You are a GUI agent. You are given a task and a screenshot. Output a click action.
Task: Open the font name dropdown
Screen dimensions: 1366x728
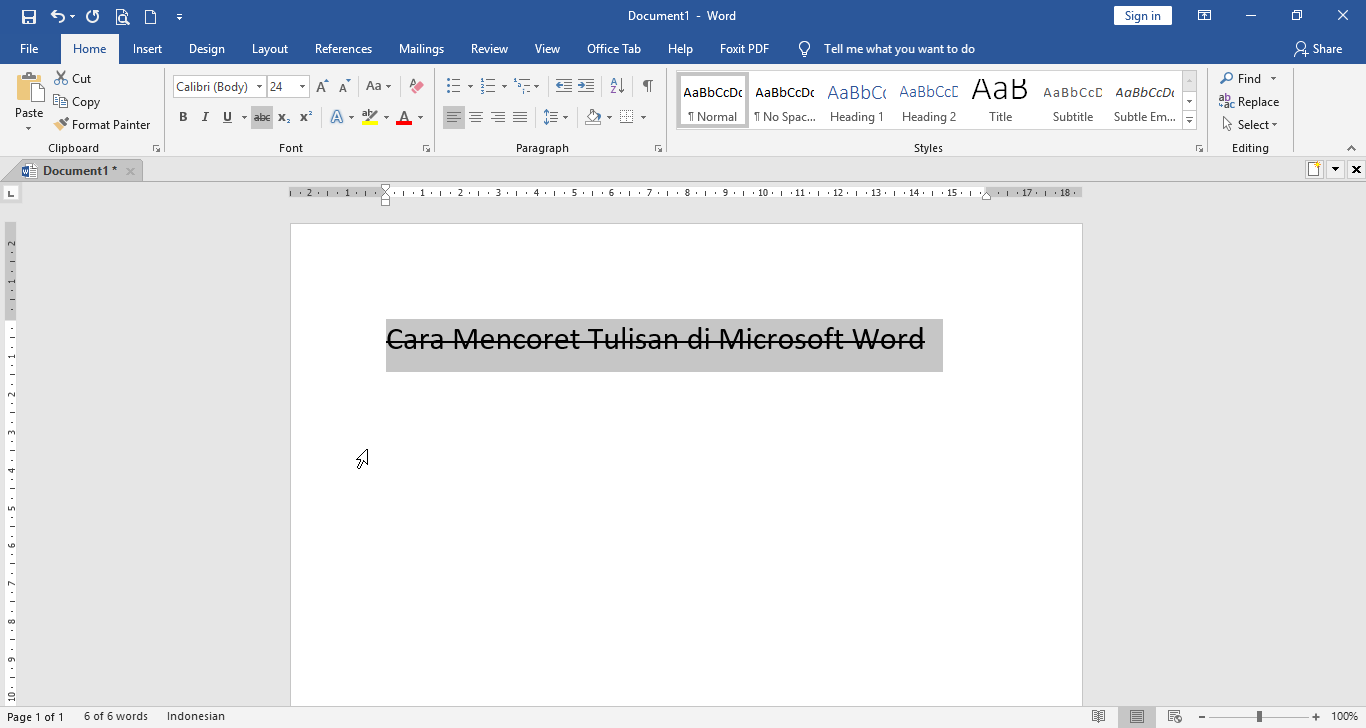[259, 87]
